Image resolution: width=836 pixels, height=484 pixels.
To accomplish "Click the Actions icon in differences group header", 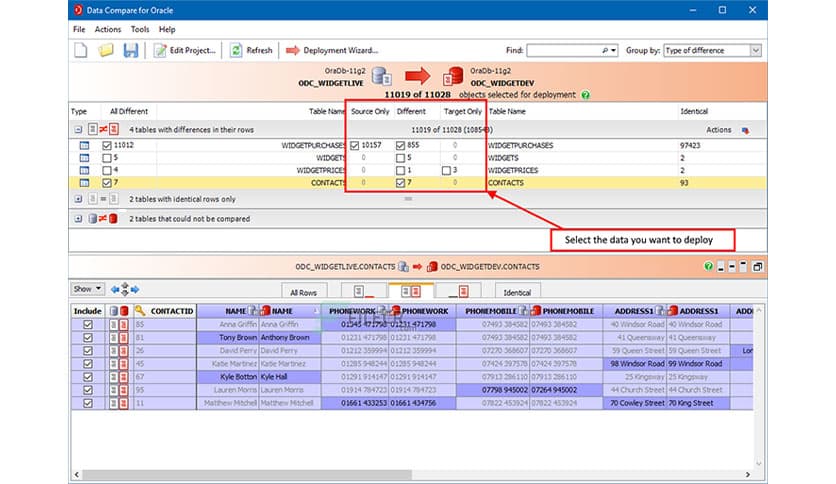I will (745, 130).
